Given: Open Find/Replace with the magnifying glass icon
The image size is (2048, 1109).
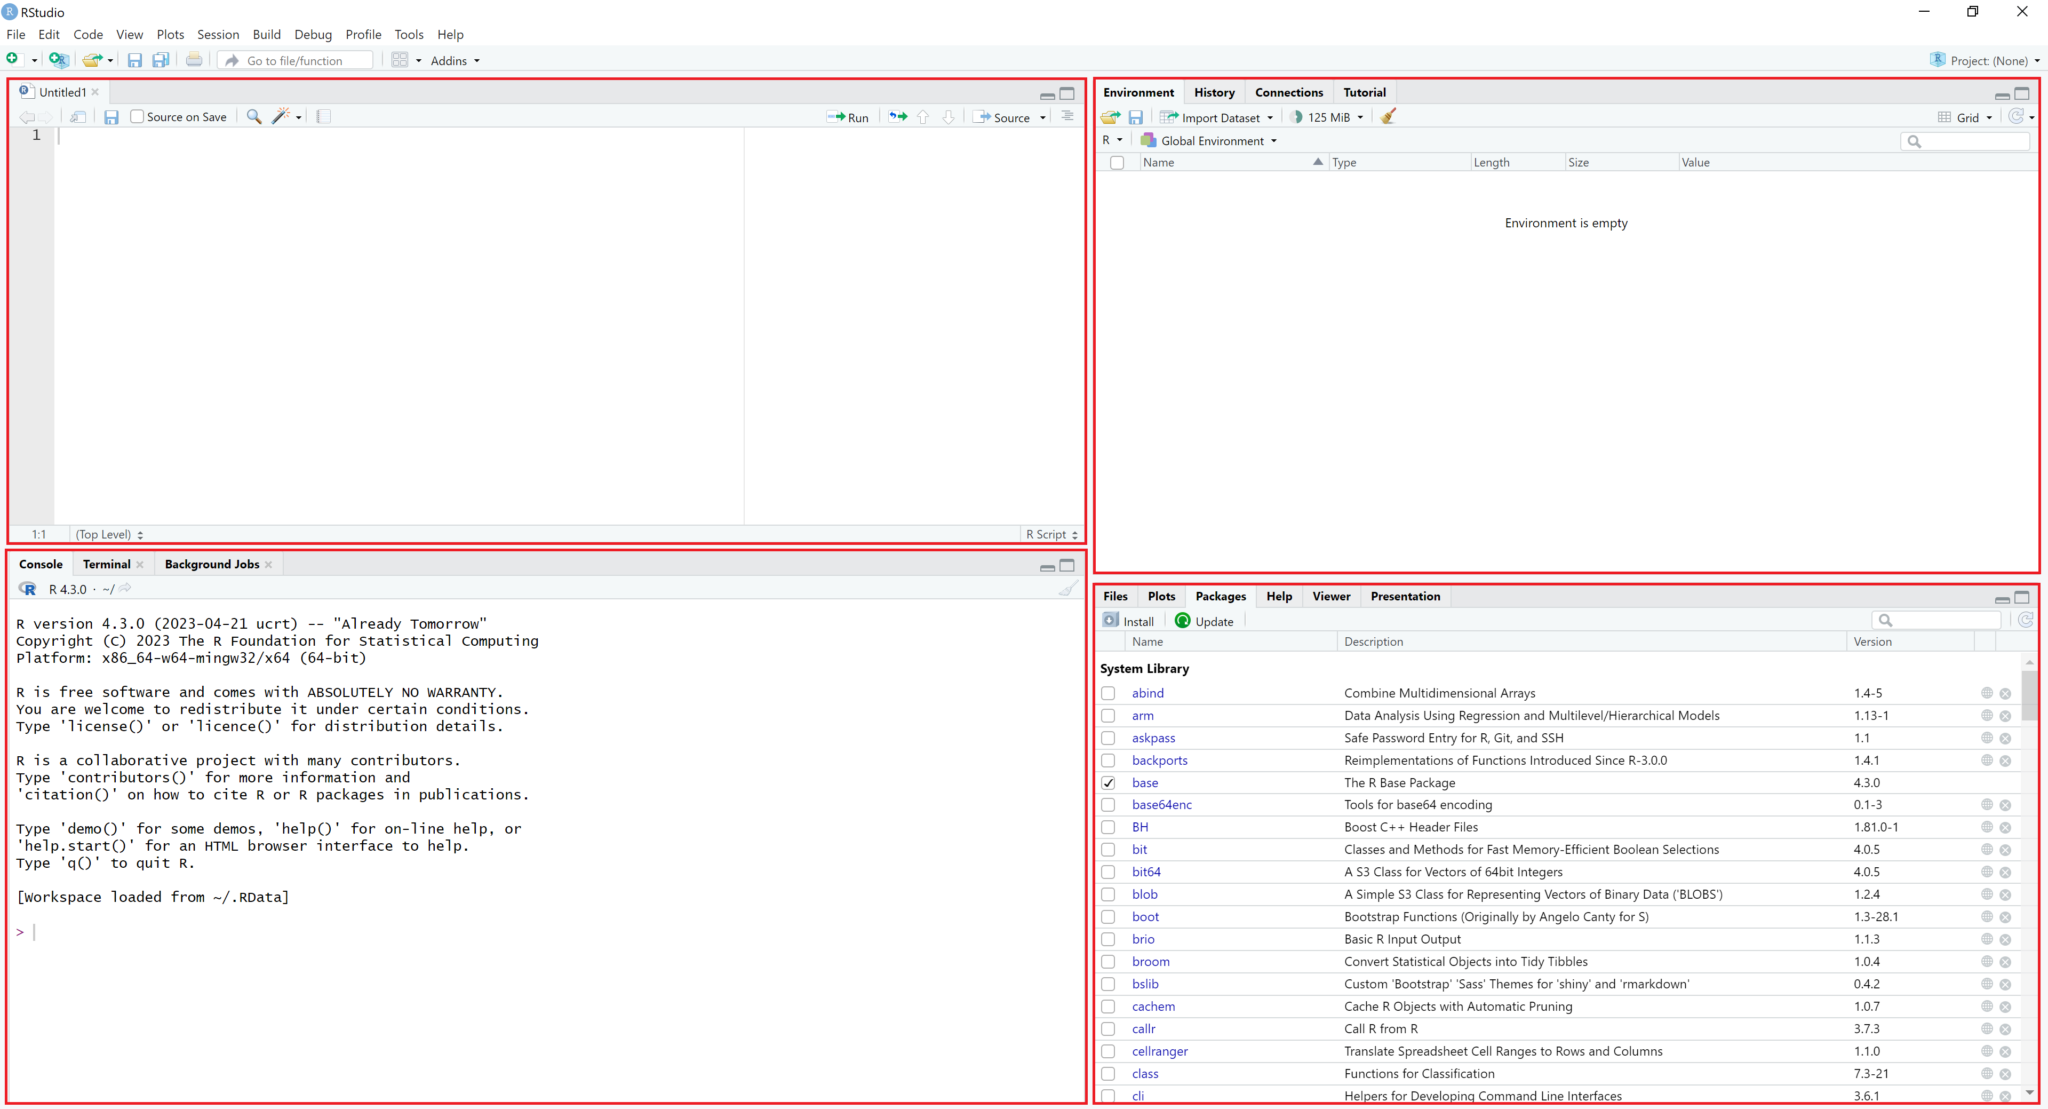Looking at the screenshot, I should 252,116.
